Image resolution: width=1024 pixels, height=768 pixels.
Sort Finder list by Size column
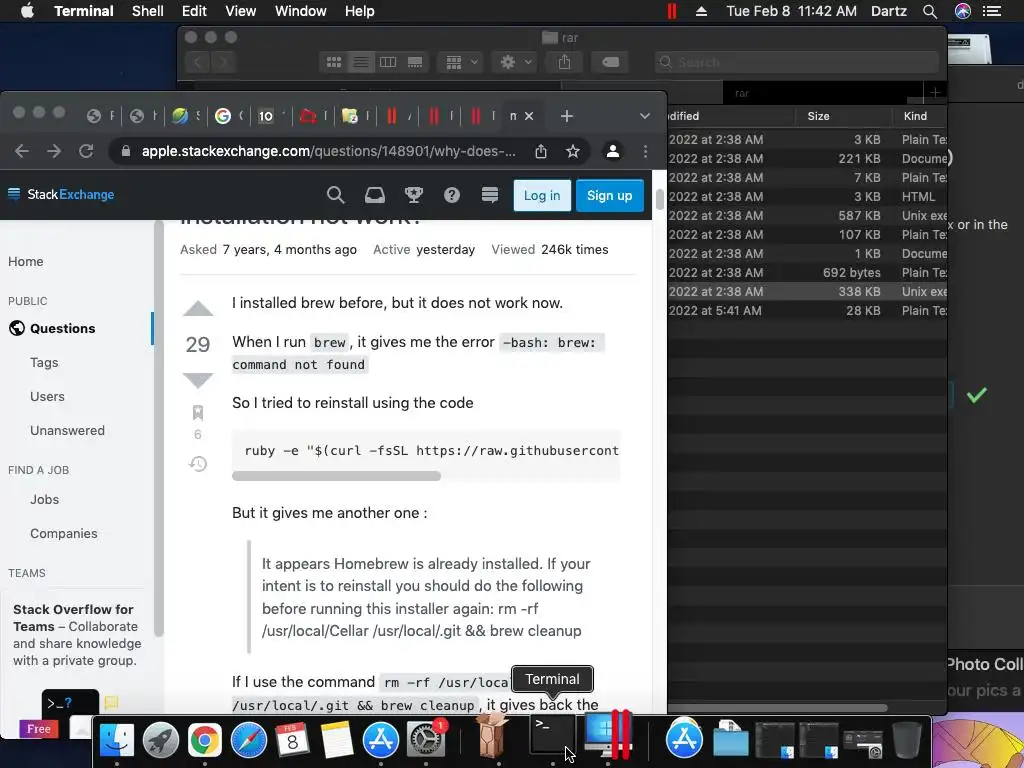coord(818,116)
